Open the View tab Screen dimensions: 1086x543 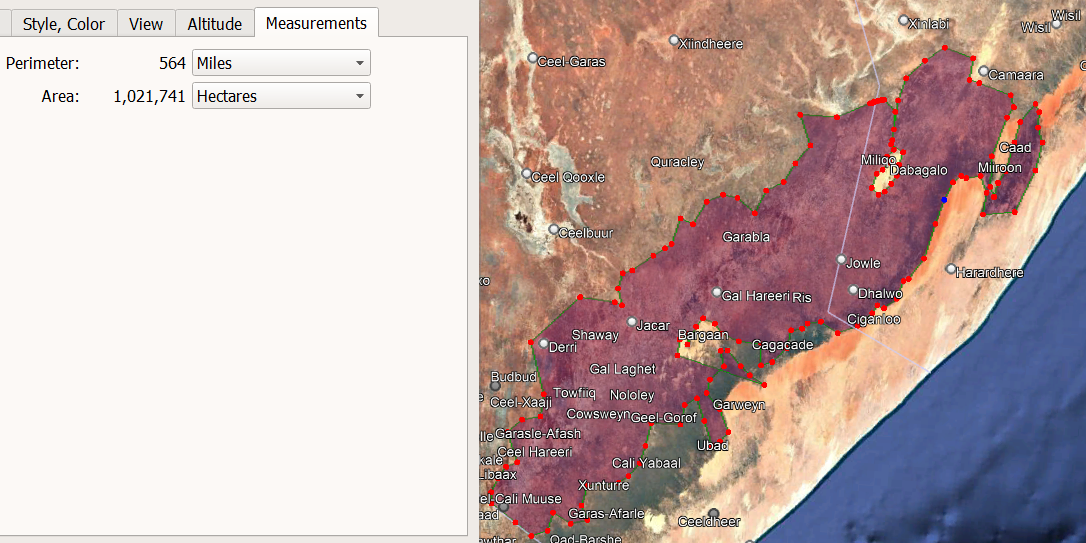tap(146, 24)
